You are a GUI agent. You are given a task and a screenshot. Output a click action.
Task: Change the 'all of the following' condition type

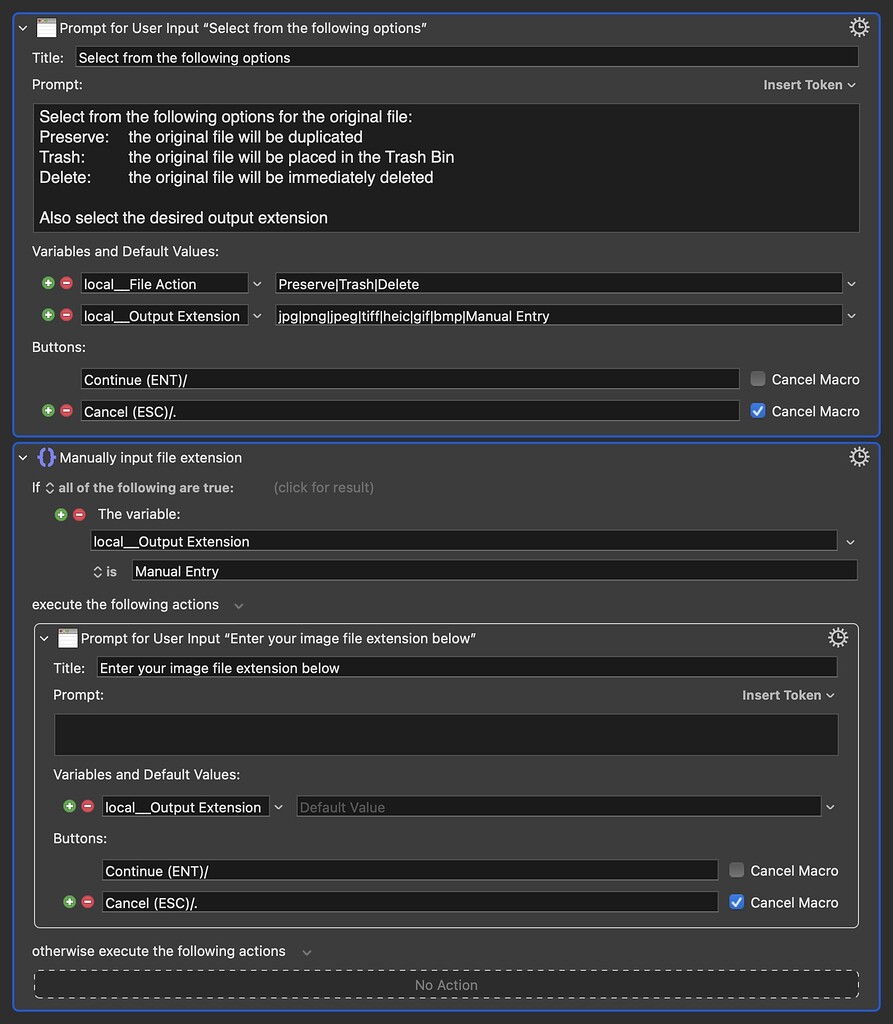point(50,488)
